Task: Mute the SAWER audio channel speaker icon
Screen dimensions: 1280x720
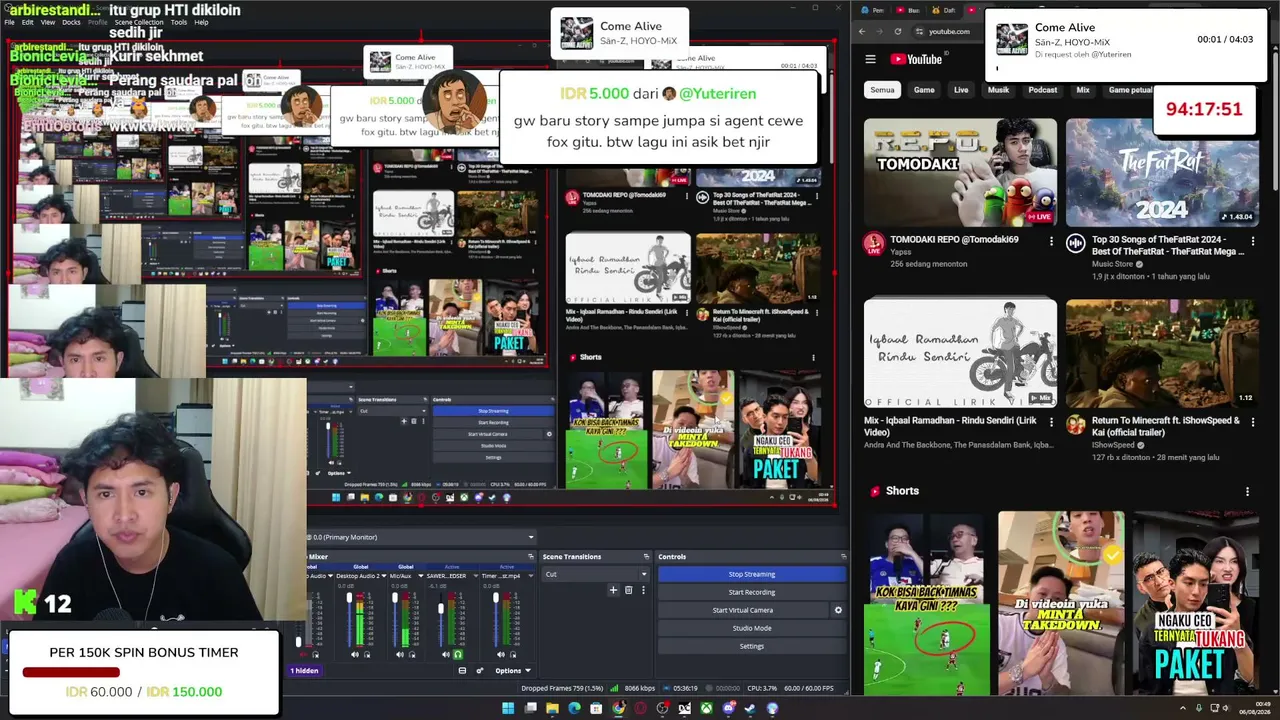Action: tap(446, 655)
